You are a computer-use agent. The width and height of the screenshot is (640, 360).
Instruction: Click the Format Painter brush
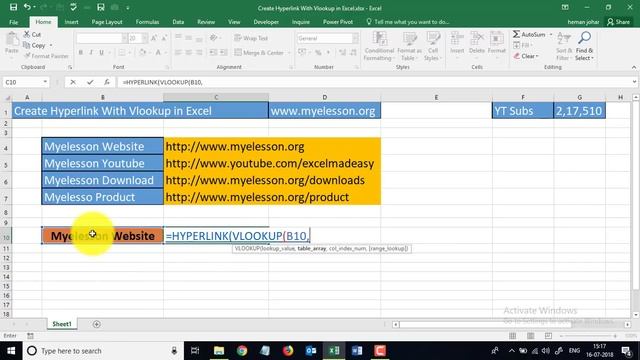pos(27,56)
